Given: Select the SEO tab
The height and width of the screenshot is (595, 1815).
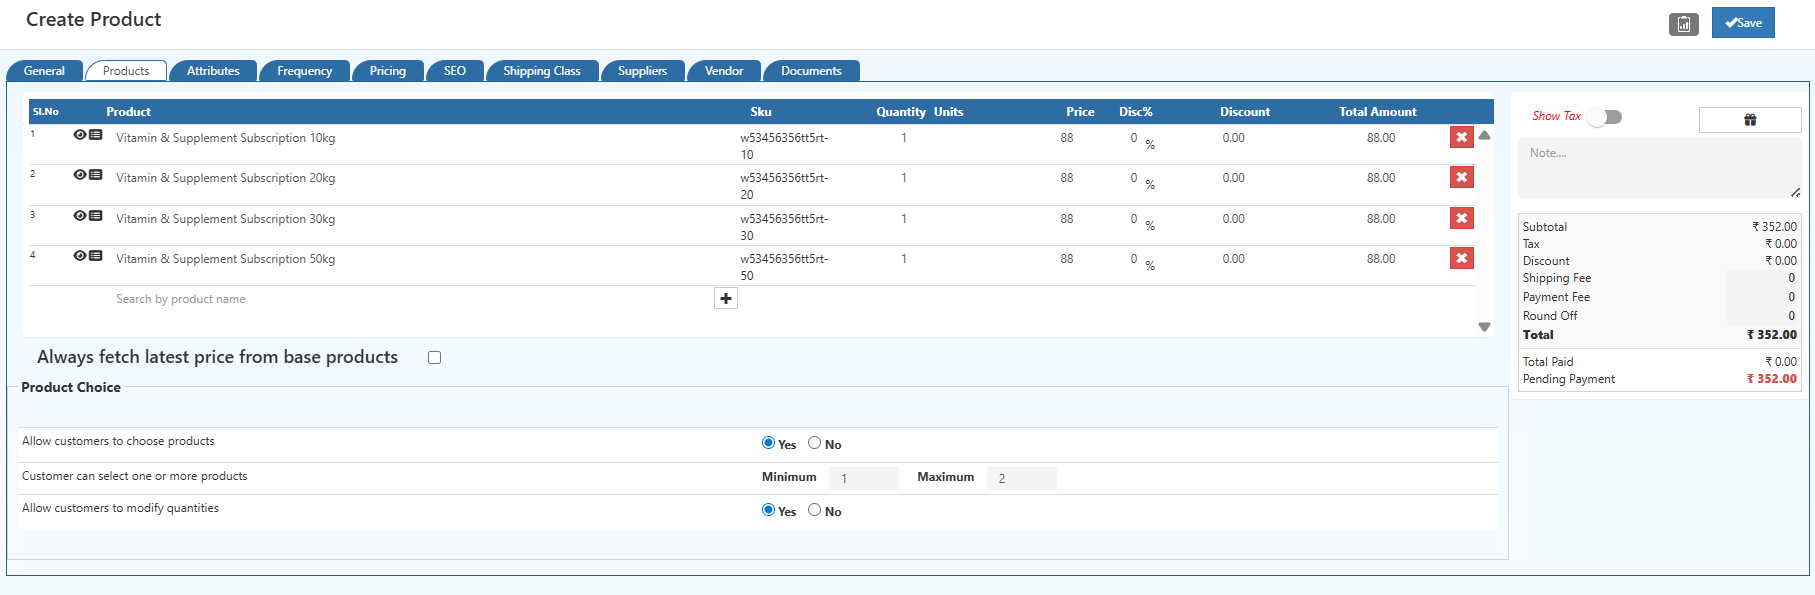Looking at the screenshot, I should 455,71.
